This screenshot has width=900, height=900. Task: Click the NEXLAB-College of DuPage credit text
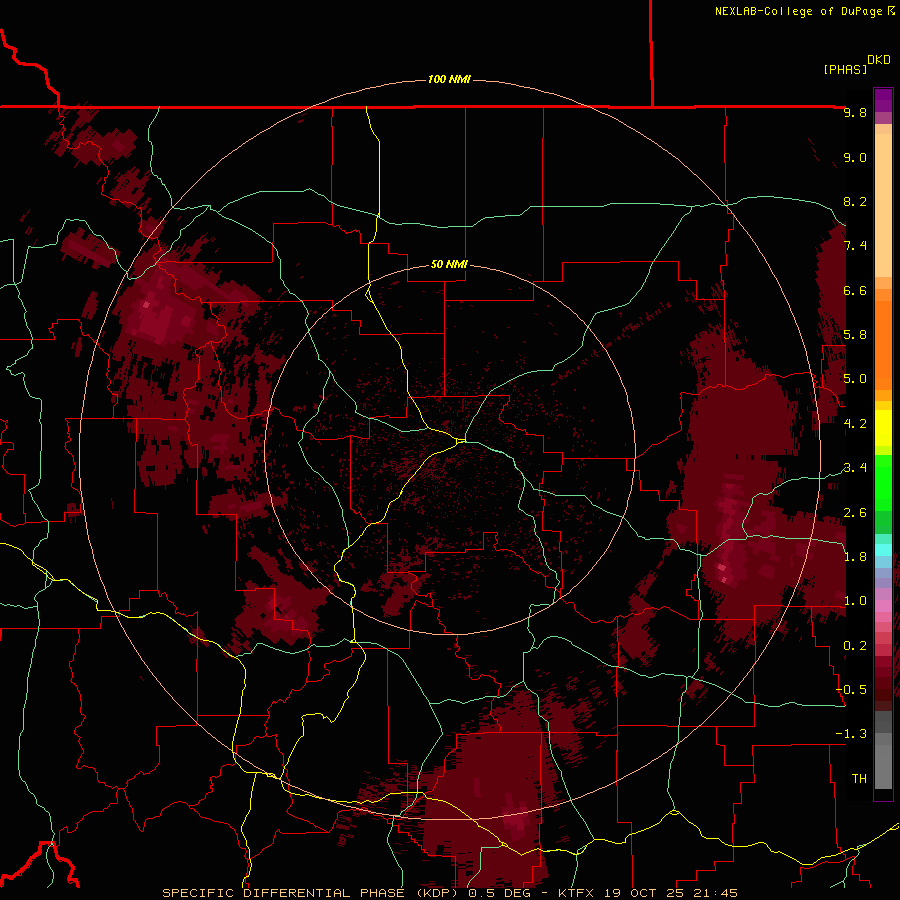pyautogui.click(x=799, y=11)
